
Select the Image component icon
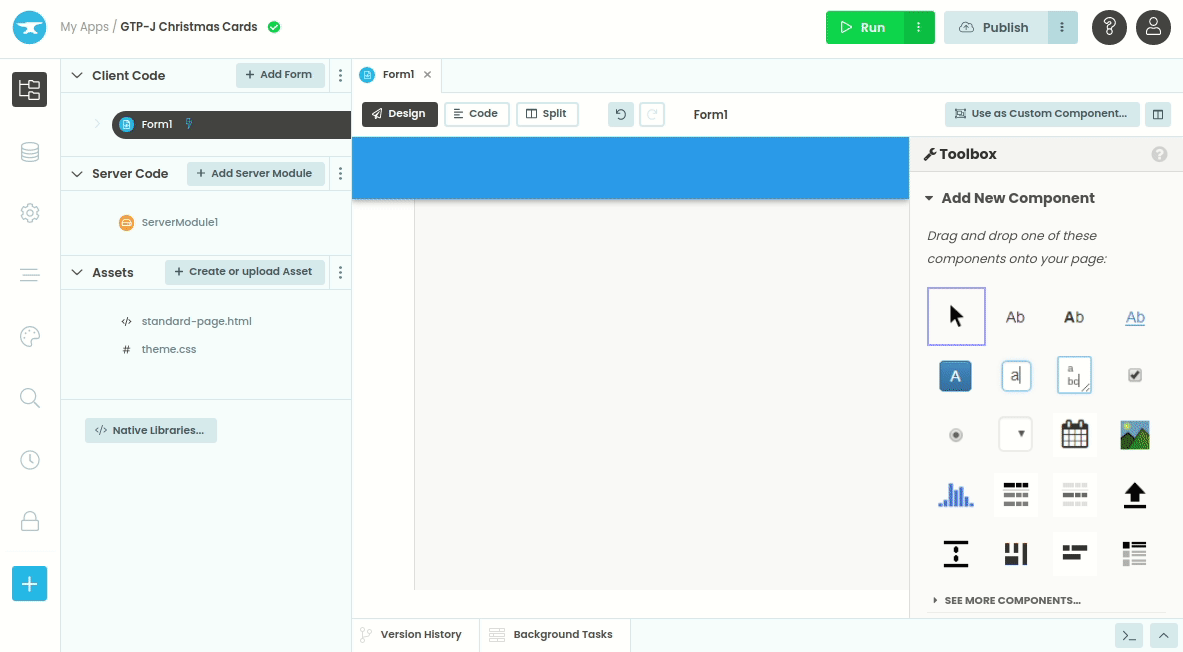(1135, 435)
